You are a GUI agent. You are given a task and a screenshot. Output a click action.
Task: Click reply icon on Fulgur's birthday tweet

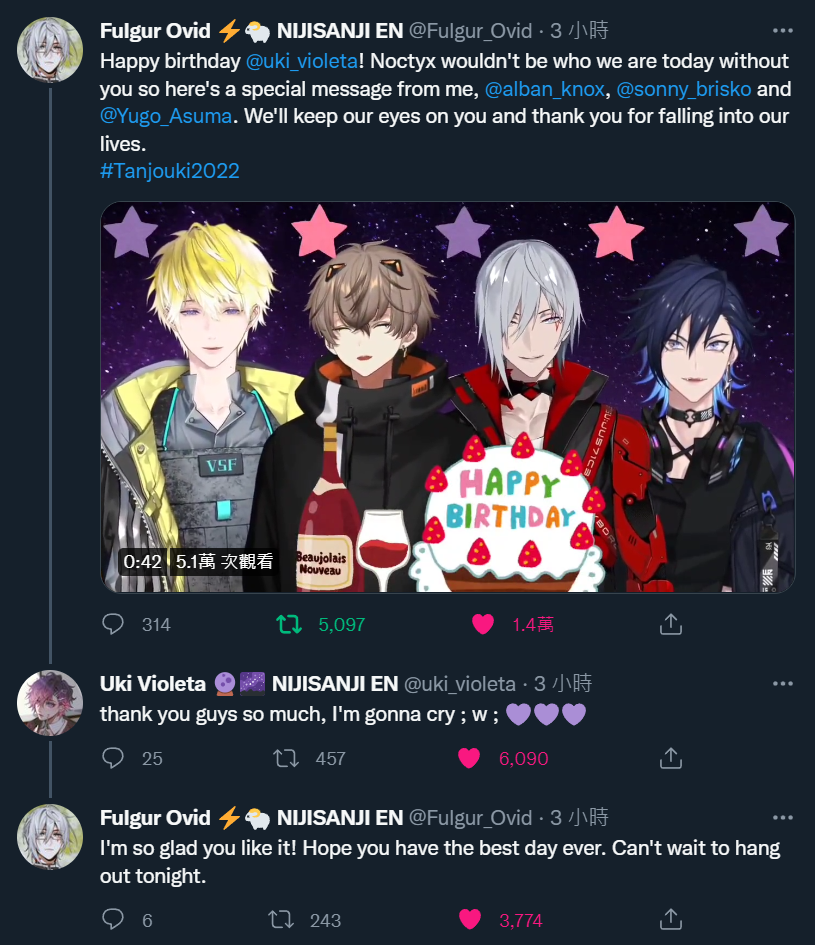113,624
